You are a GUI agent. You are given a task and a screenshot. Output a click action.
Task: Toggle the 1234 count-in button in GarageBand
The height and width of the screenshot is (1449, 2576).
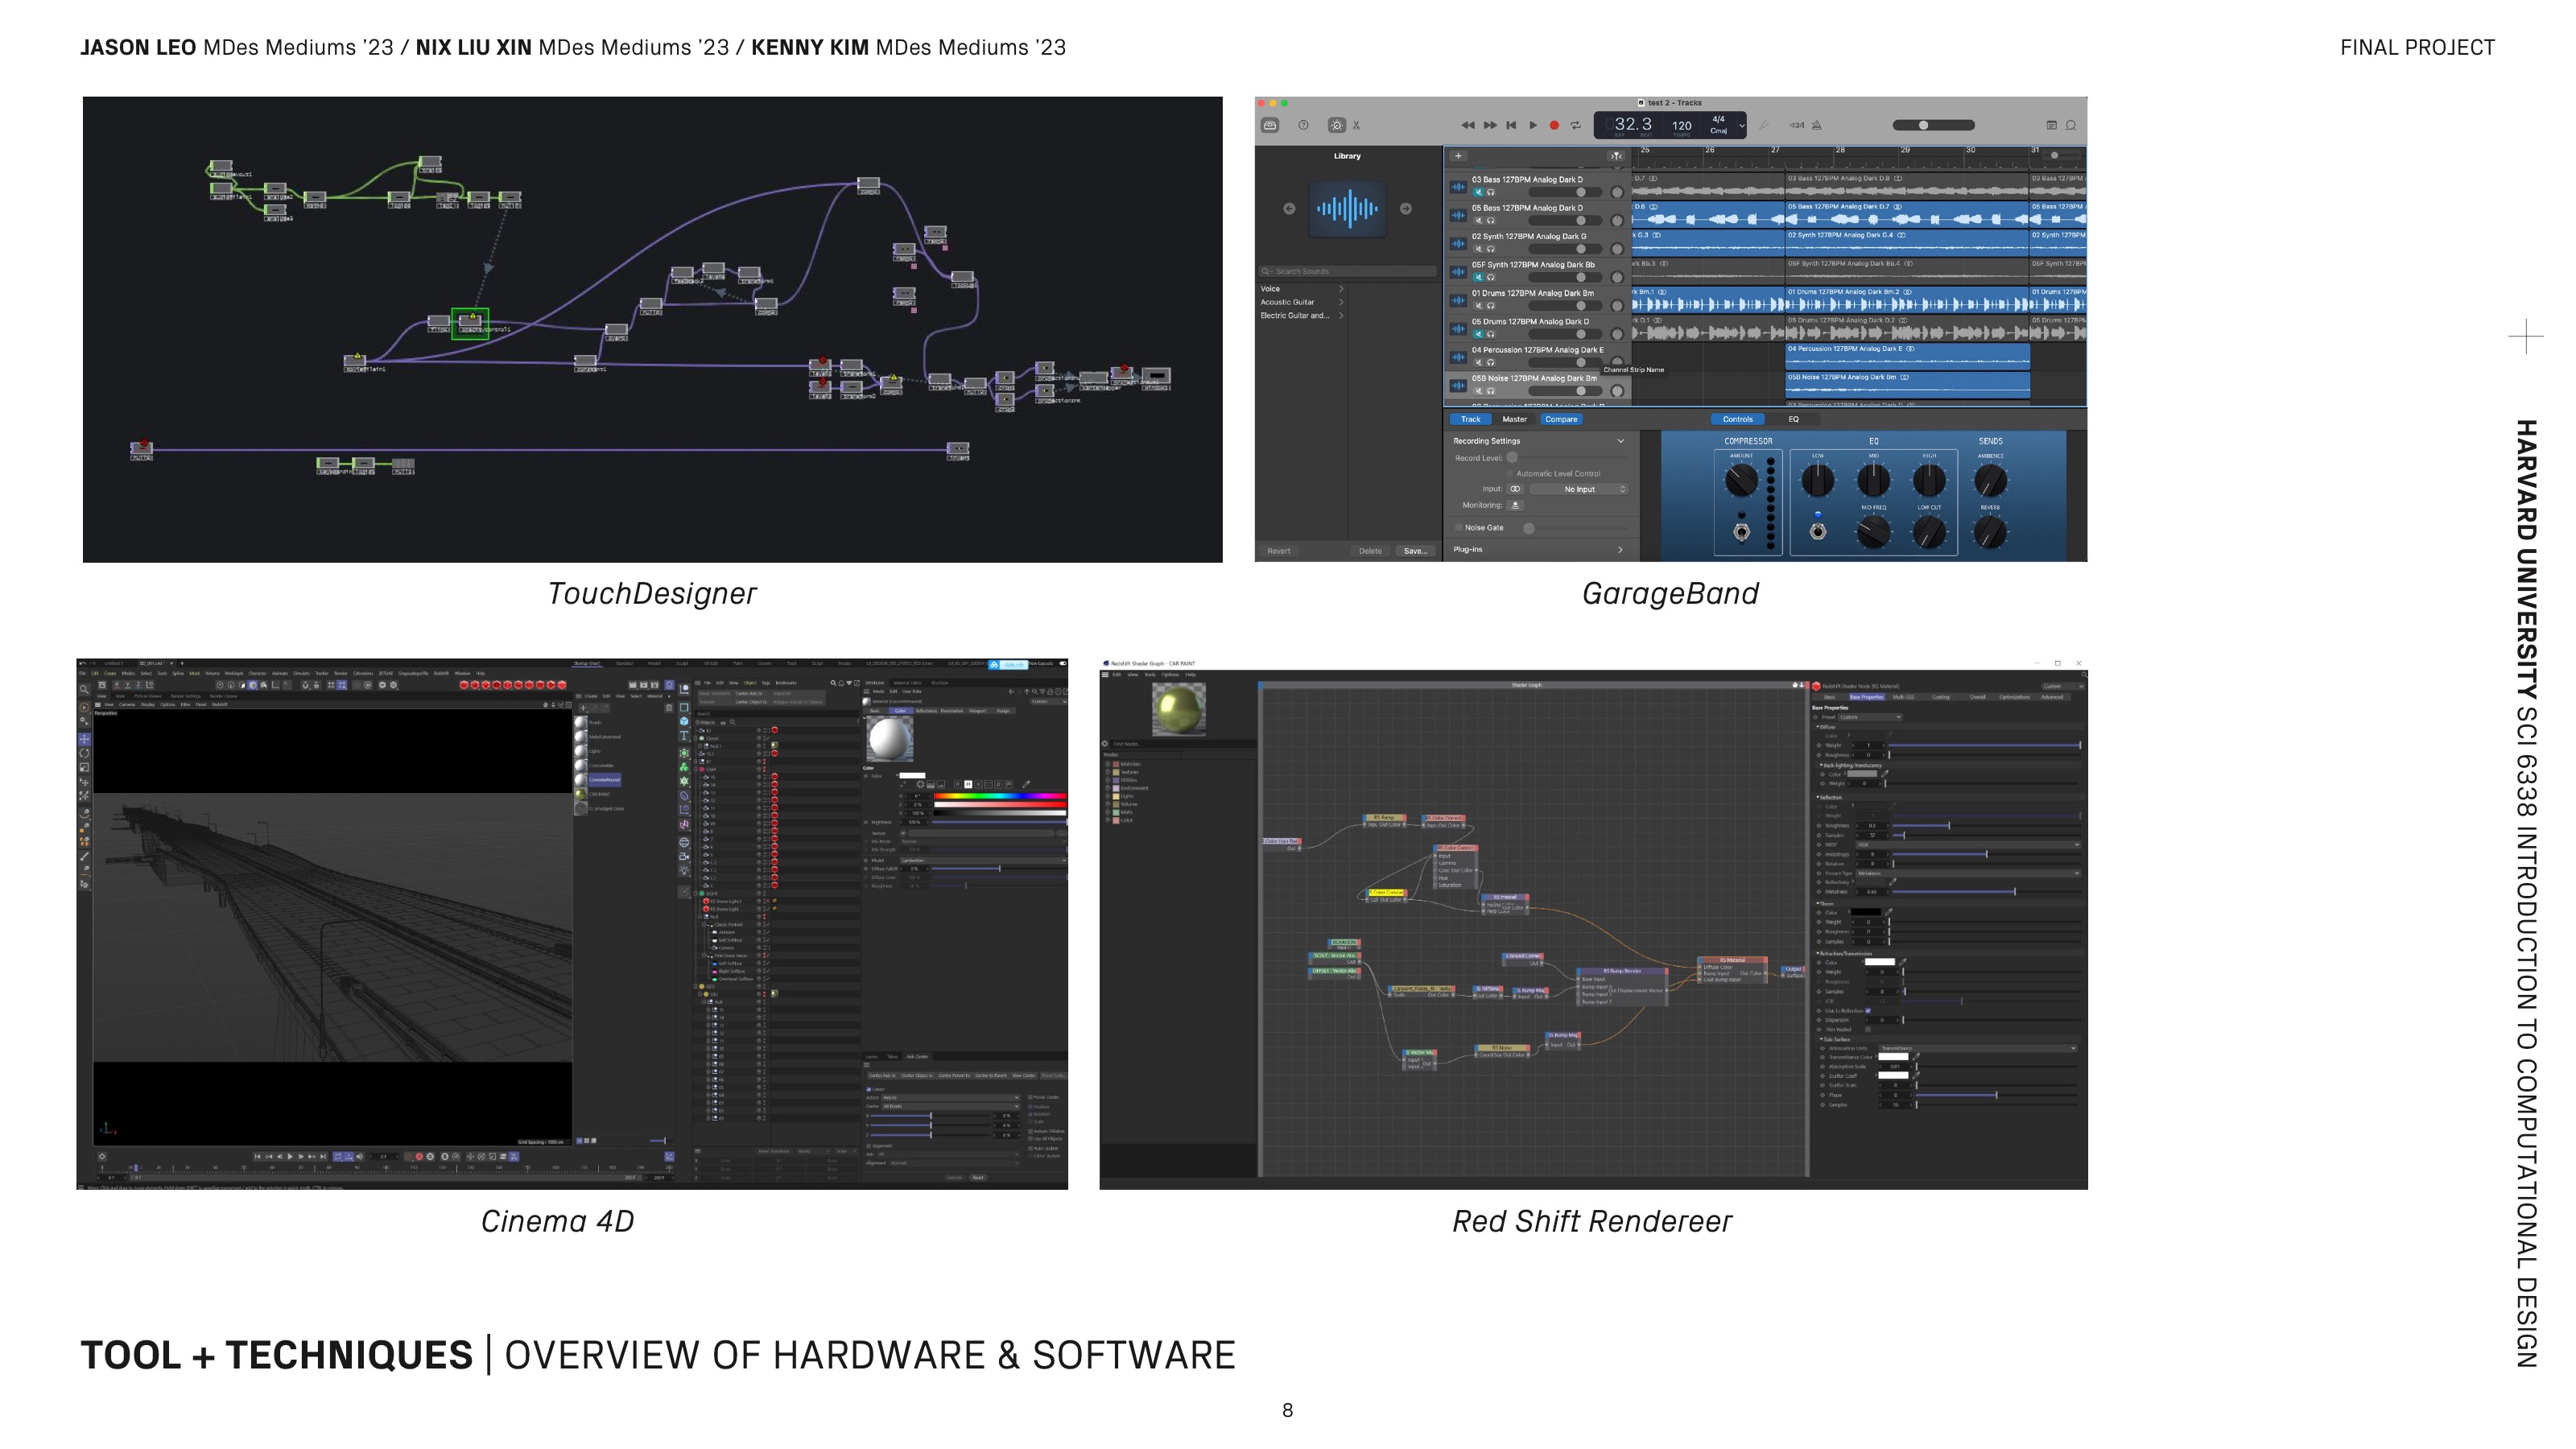tap(1797, 125)
